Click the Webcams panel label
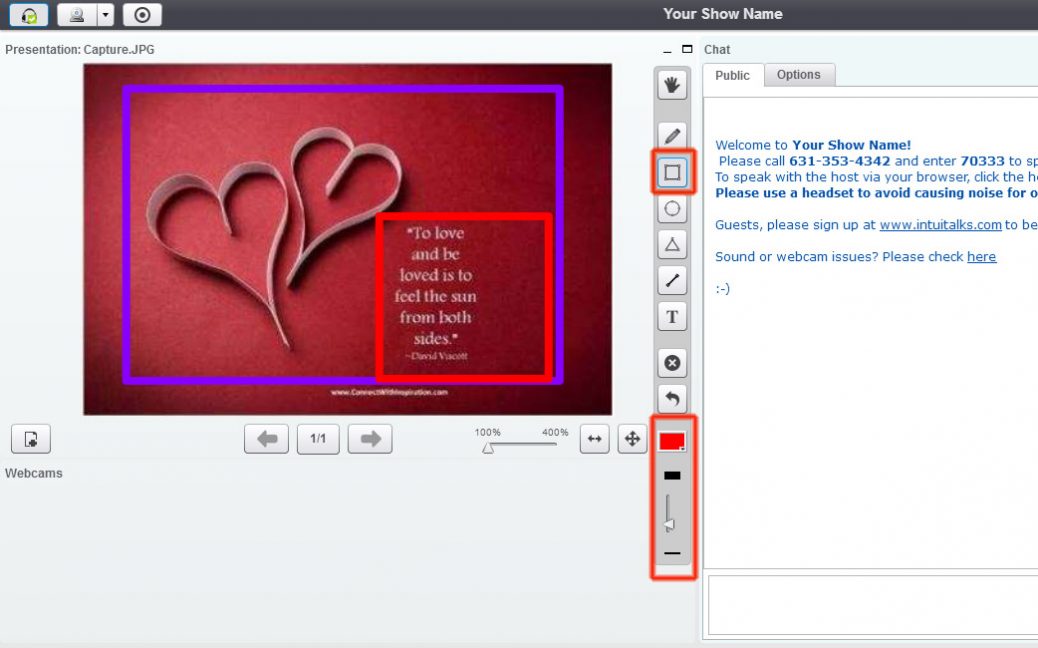This screenshot has width=1038, height=648. pos(34,473)
